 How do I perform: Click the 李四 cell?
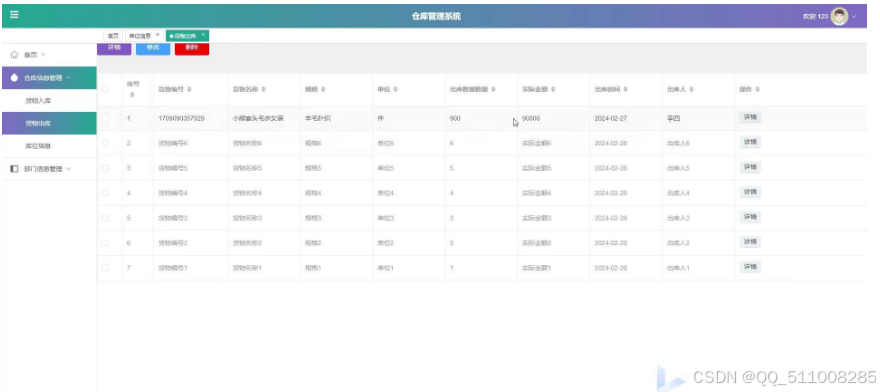pyautogui.click(x=673, y=118)
